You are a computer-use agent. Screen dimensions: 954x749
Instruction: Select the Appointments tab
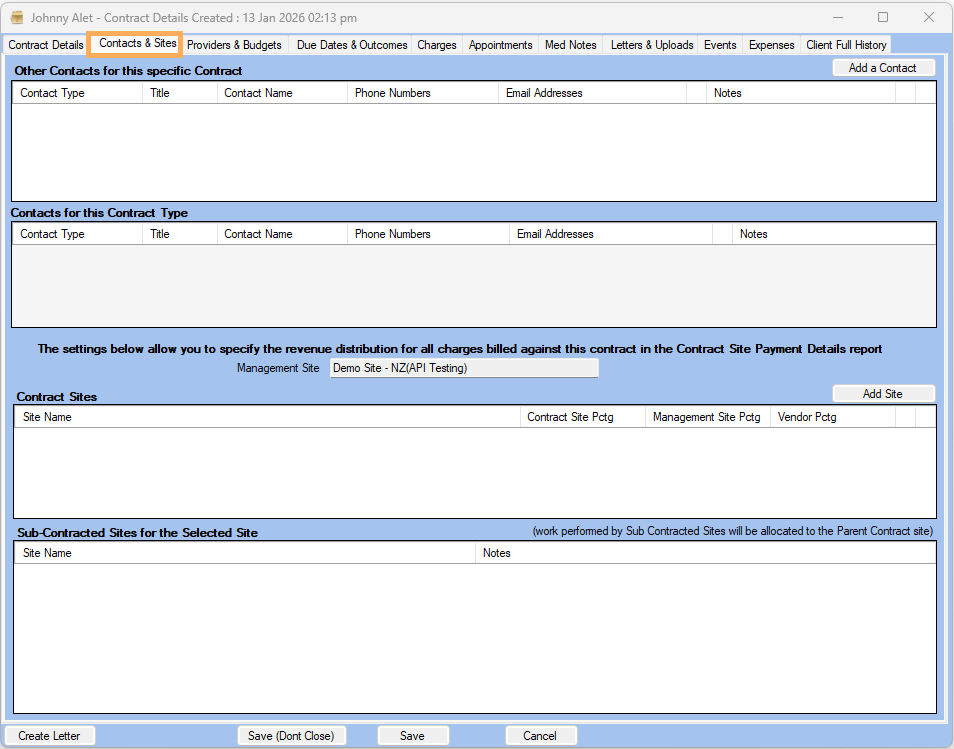click(x=500, y=45)
